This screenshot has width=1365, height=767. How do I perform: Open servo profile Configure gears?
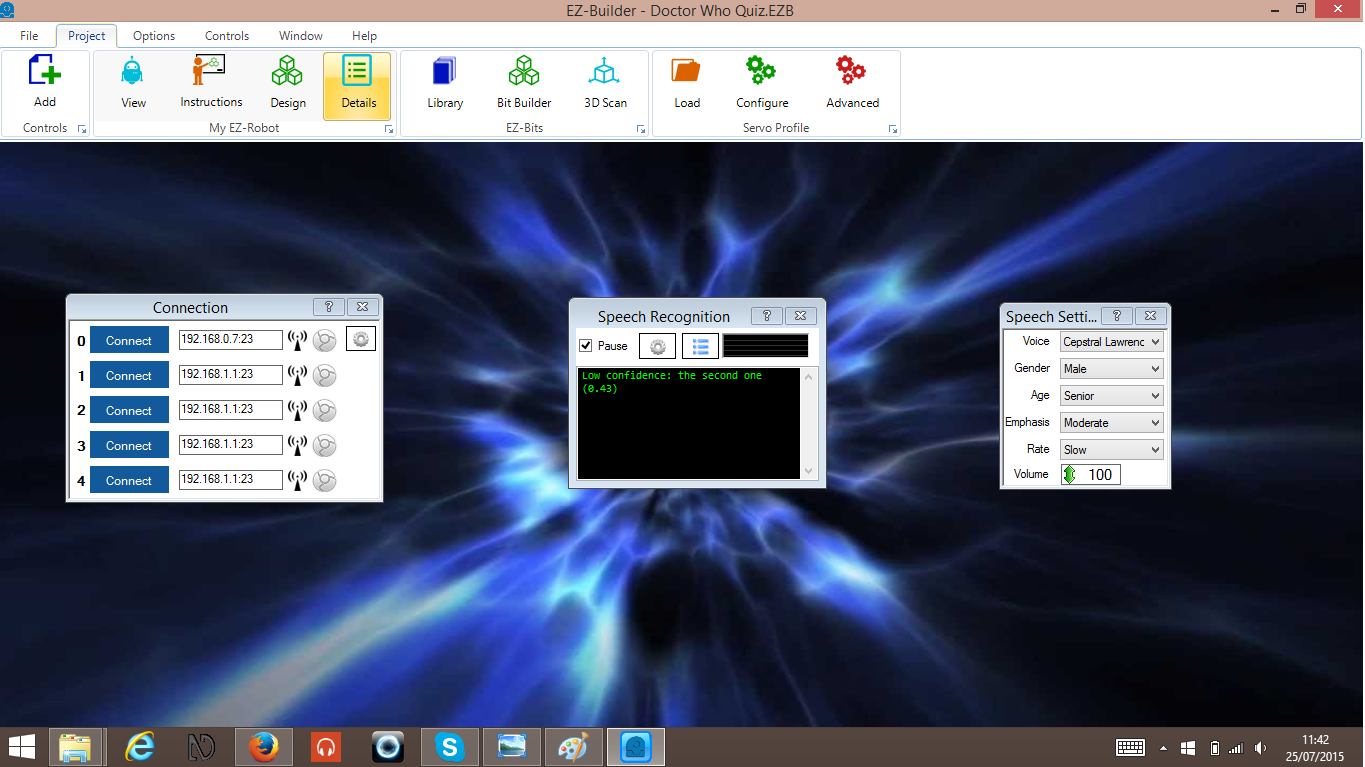click(761, 72)
